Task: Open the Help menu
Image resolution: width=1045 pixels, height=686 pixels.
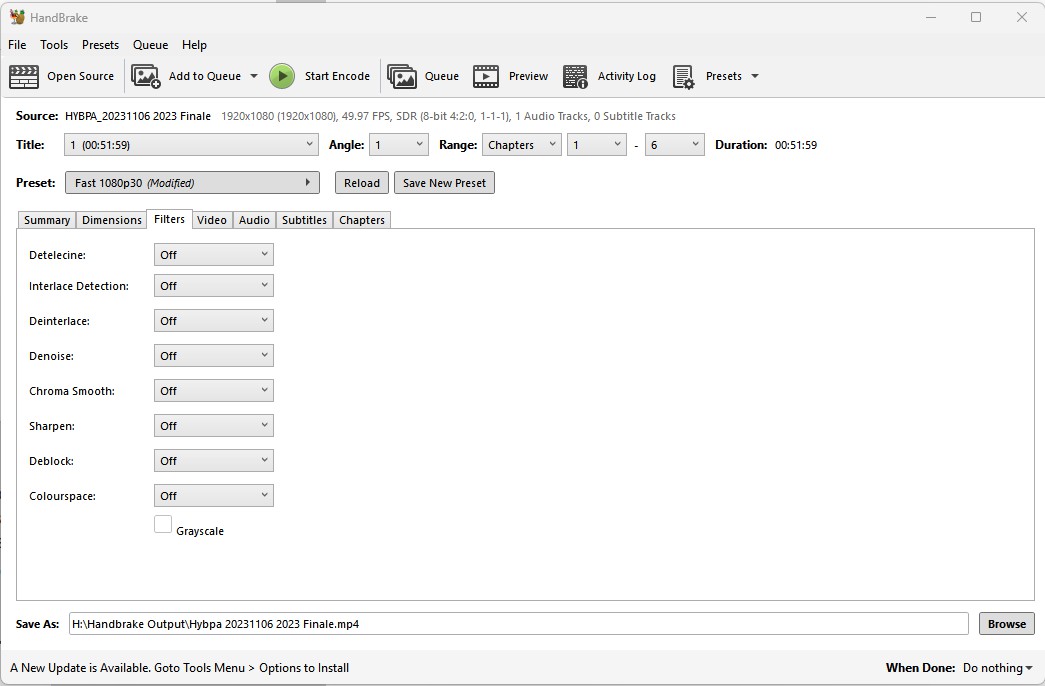Action: pyautogui.click(x=195, y=45)
